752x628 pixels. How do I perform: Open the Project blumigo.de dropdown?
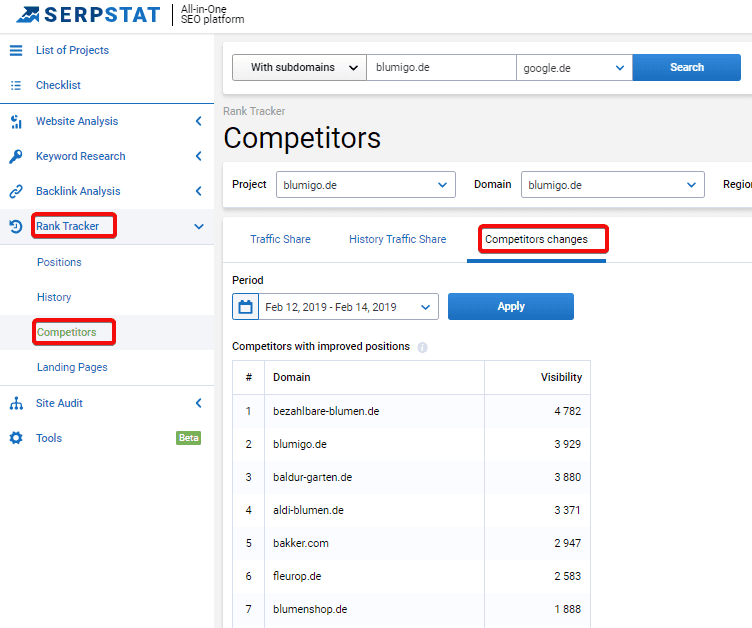point(365,185)
